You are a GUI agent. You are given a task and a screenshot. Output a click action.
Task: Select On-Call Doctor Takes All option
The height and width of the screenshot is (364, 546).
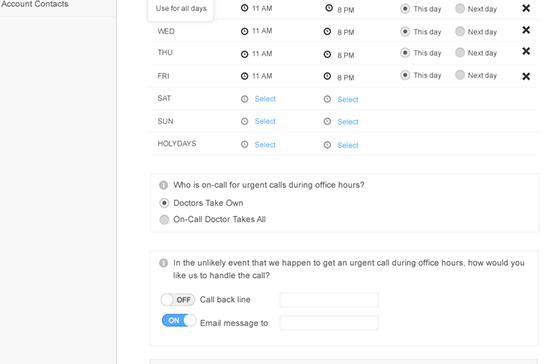coord(164,219)
